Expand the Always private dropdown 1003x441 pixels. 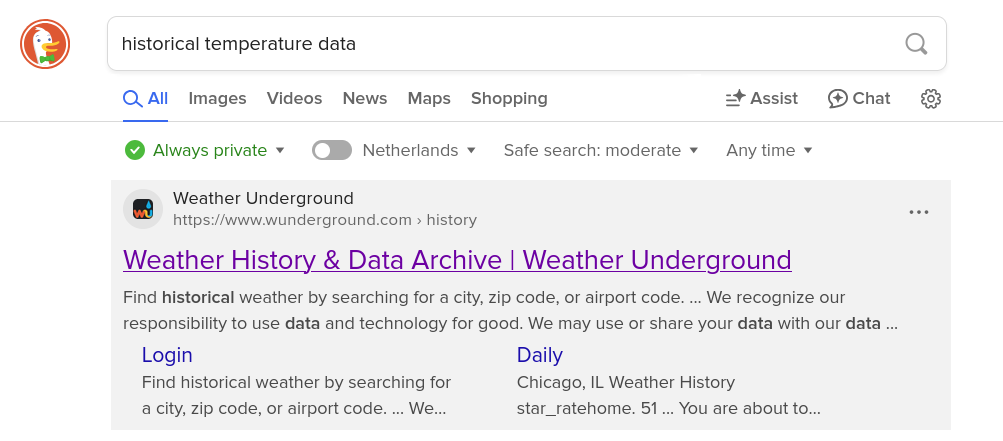tap(279, 150)
